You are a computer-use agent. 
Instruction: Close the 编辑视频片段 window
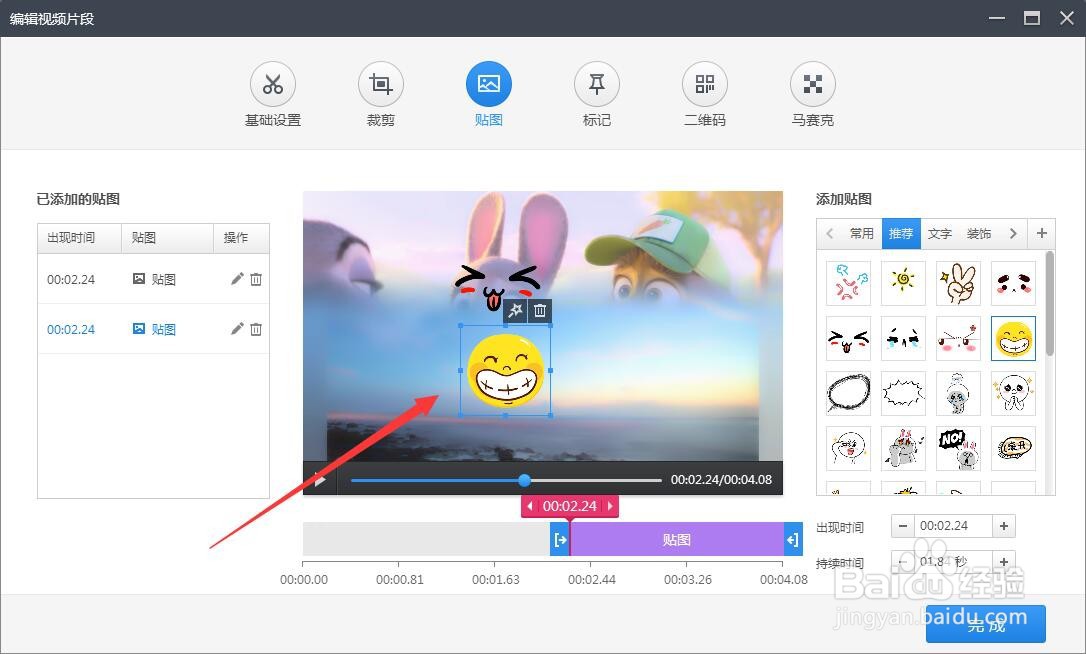tap(1067, 18)
